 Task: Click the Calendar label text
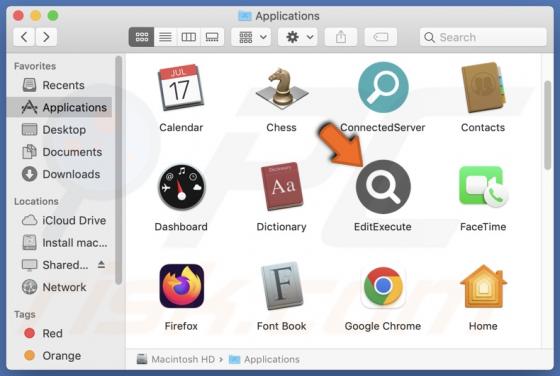pyautogui.click(x=181, y=127)
